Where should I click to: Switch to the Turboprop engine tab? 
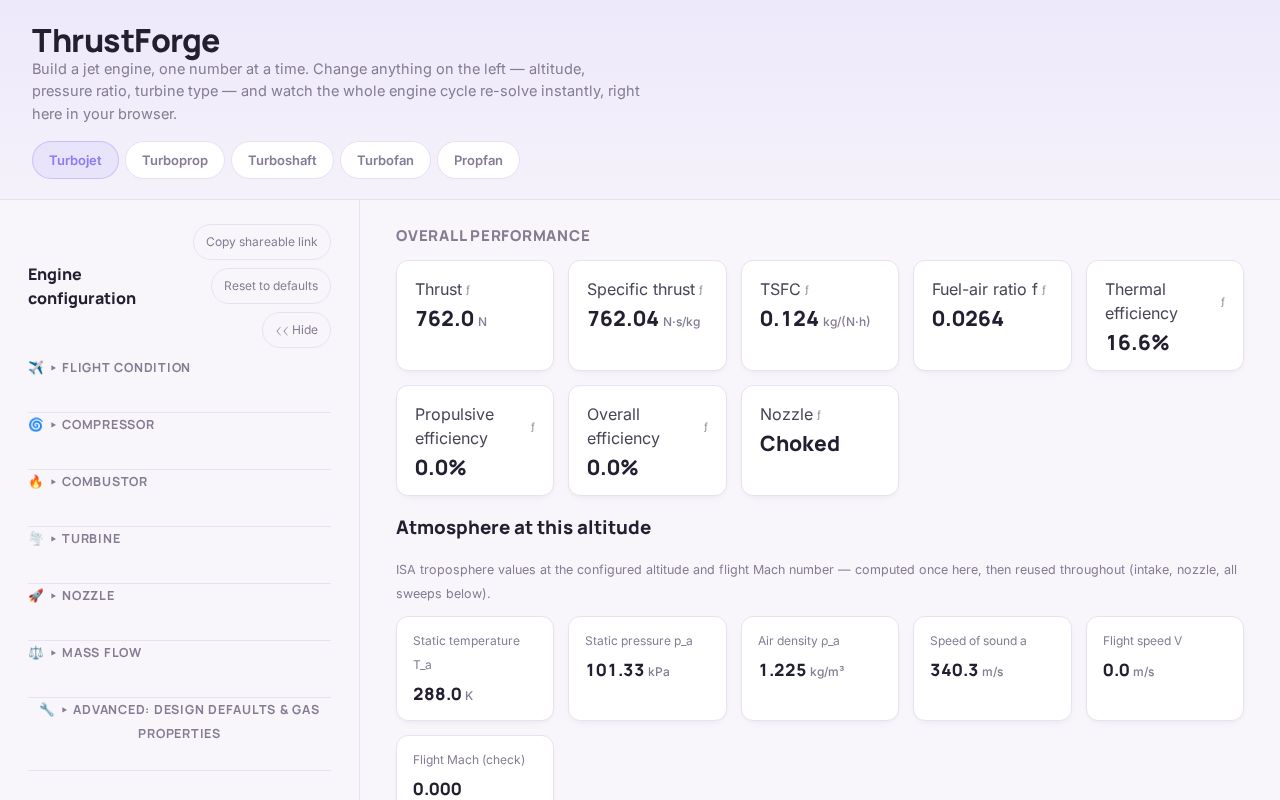(x=175, y=160)
